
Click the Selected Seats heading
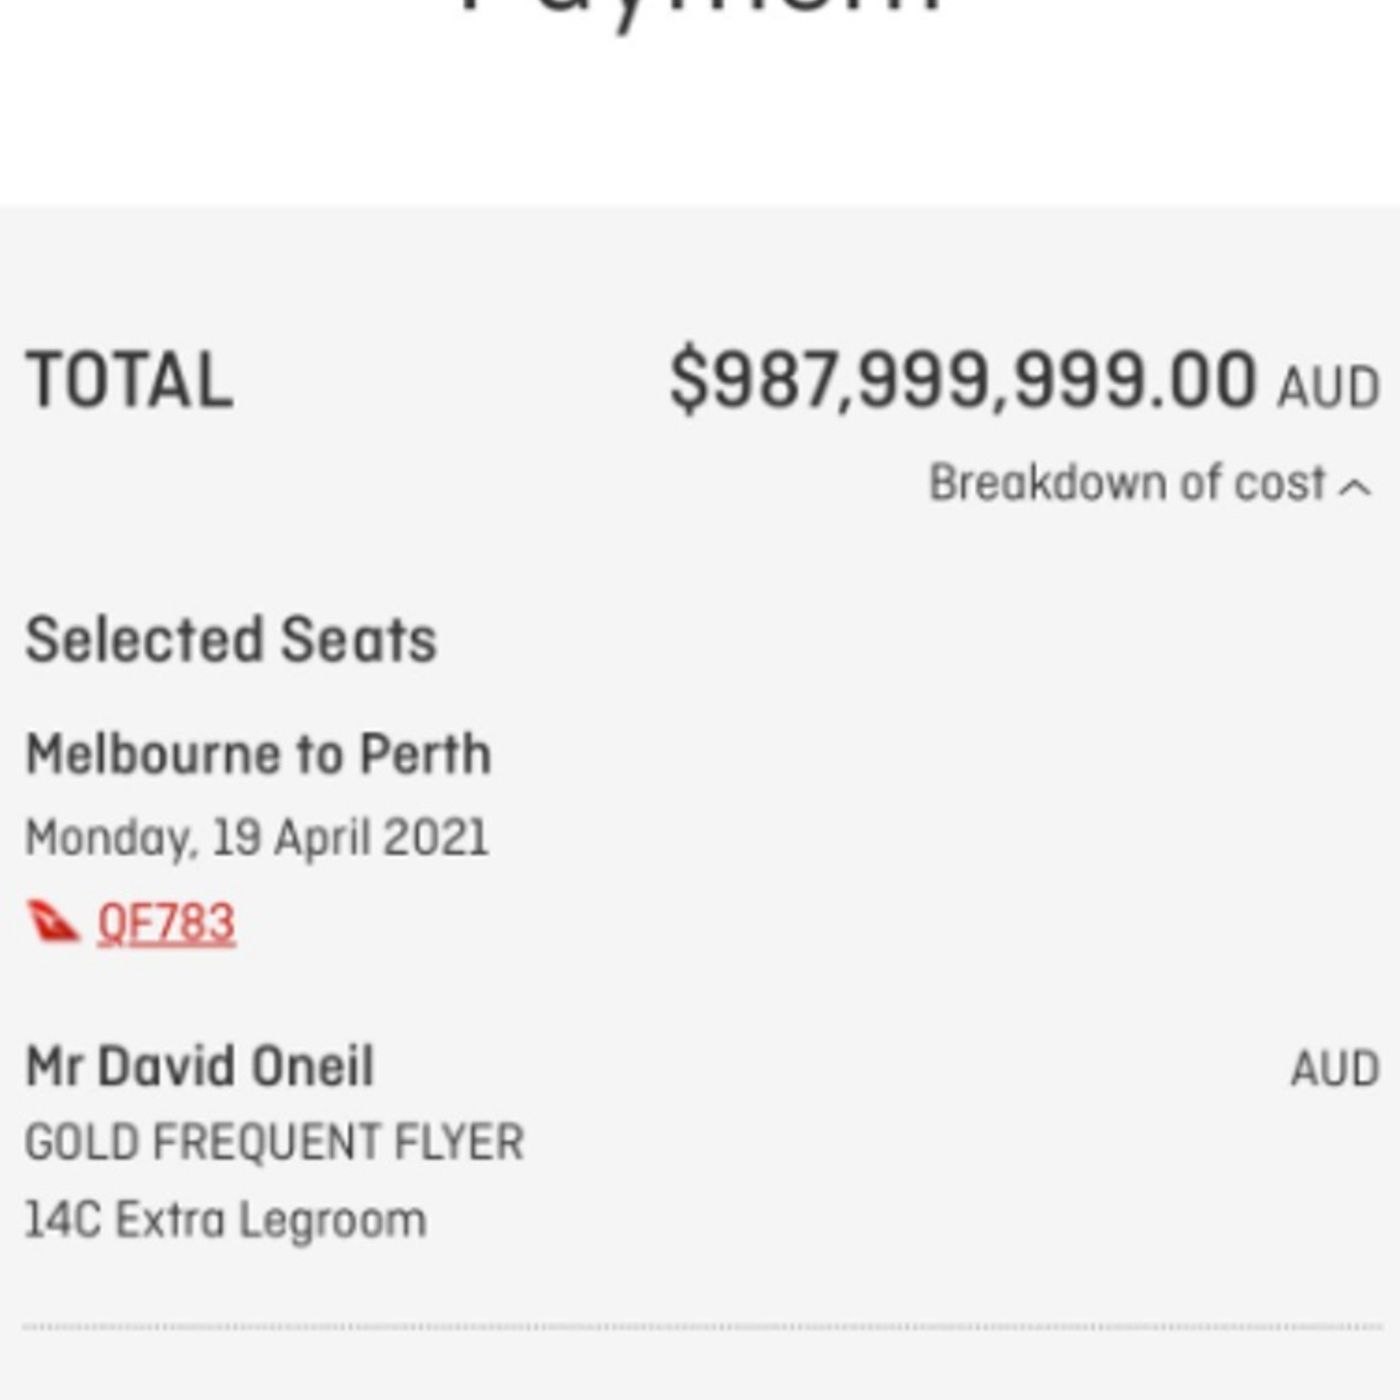(x=231, y=640)
